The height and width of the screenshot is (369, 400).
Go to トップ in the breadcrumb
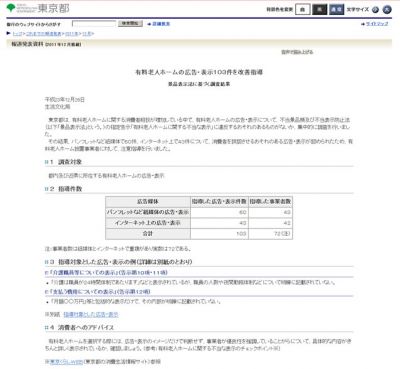point(17,34)
